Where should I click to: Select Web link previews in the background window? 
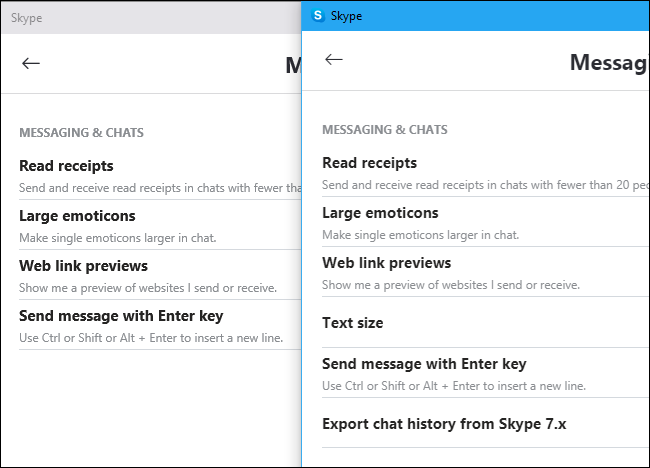[83, 266]
